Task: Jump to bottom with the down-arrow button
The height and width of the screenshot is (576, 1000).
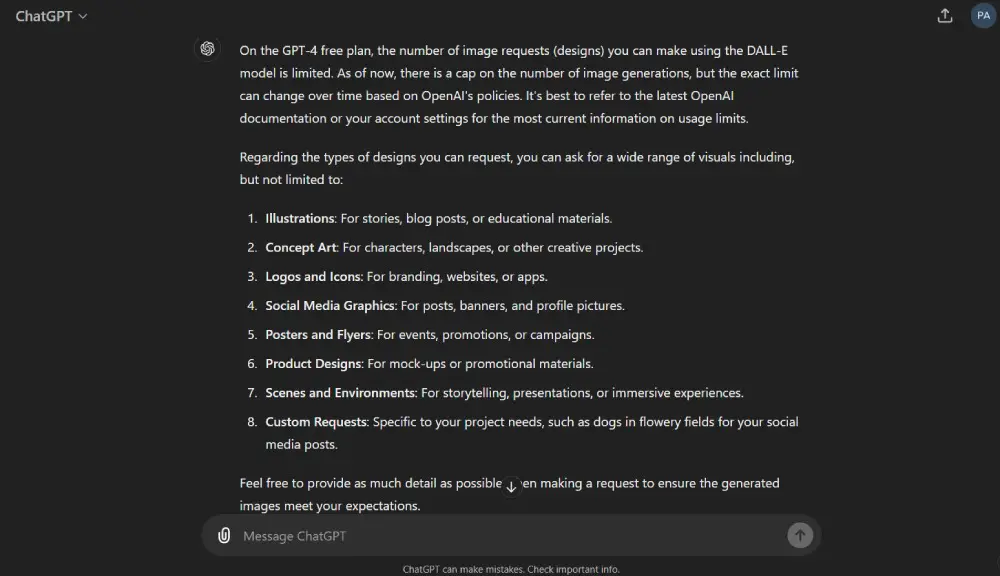Action: tap(511, 487)
